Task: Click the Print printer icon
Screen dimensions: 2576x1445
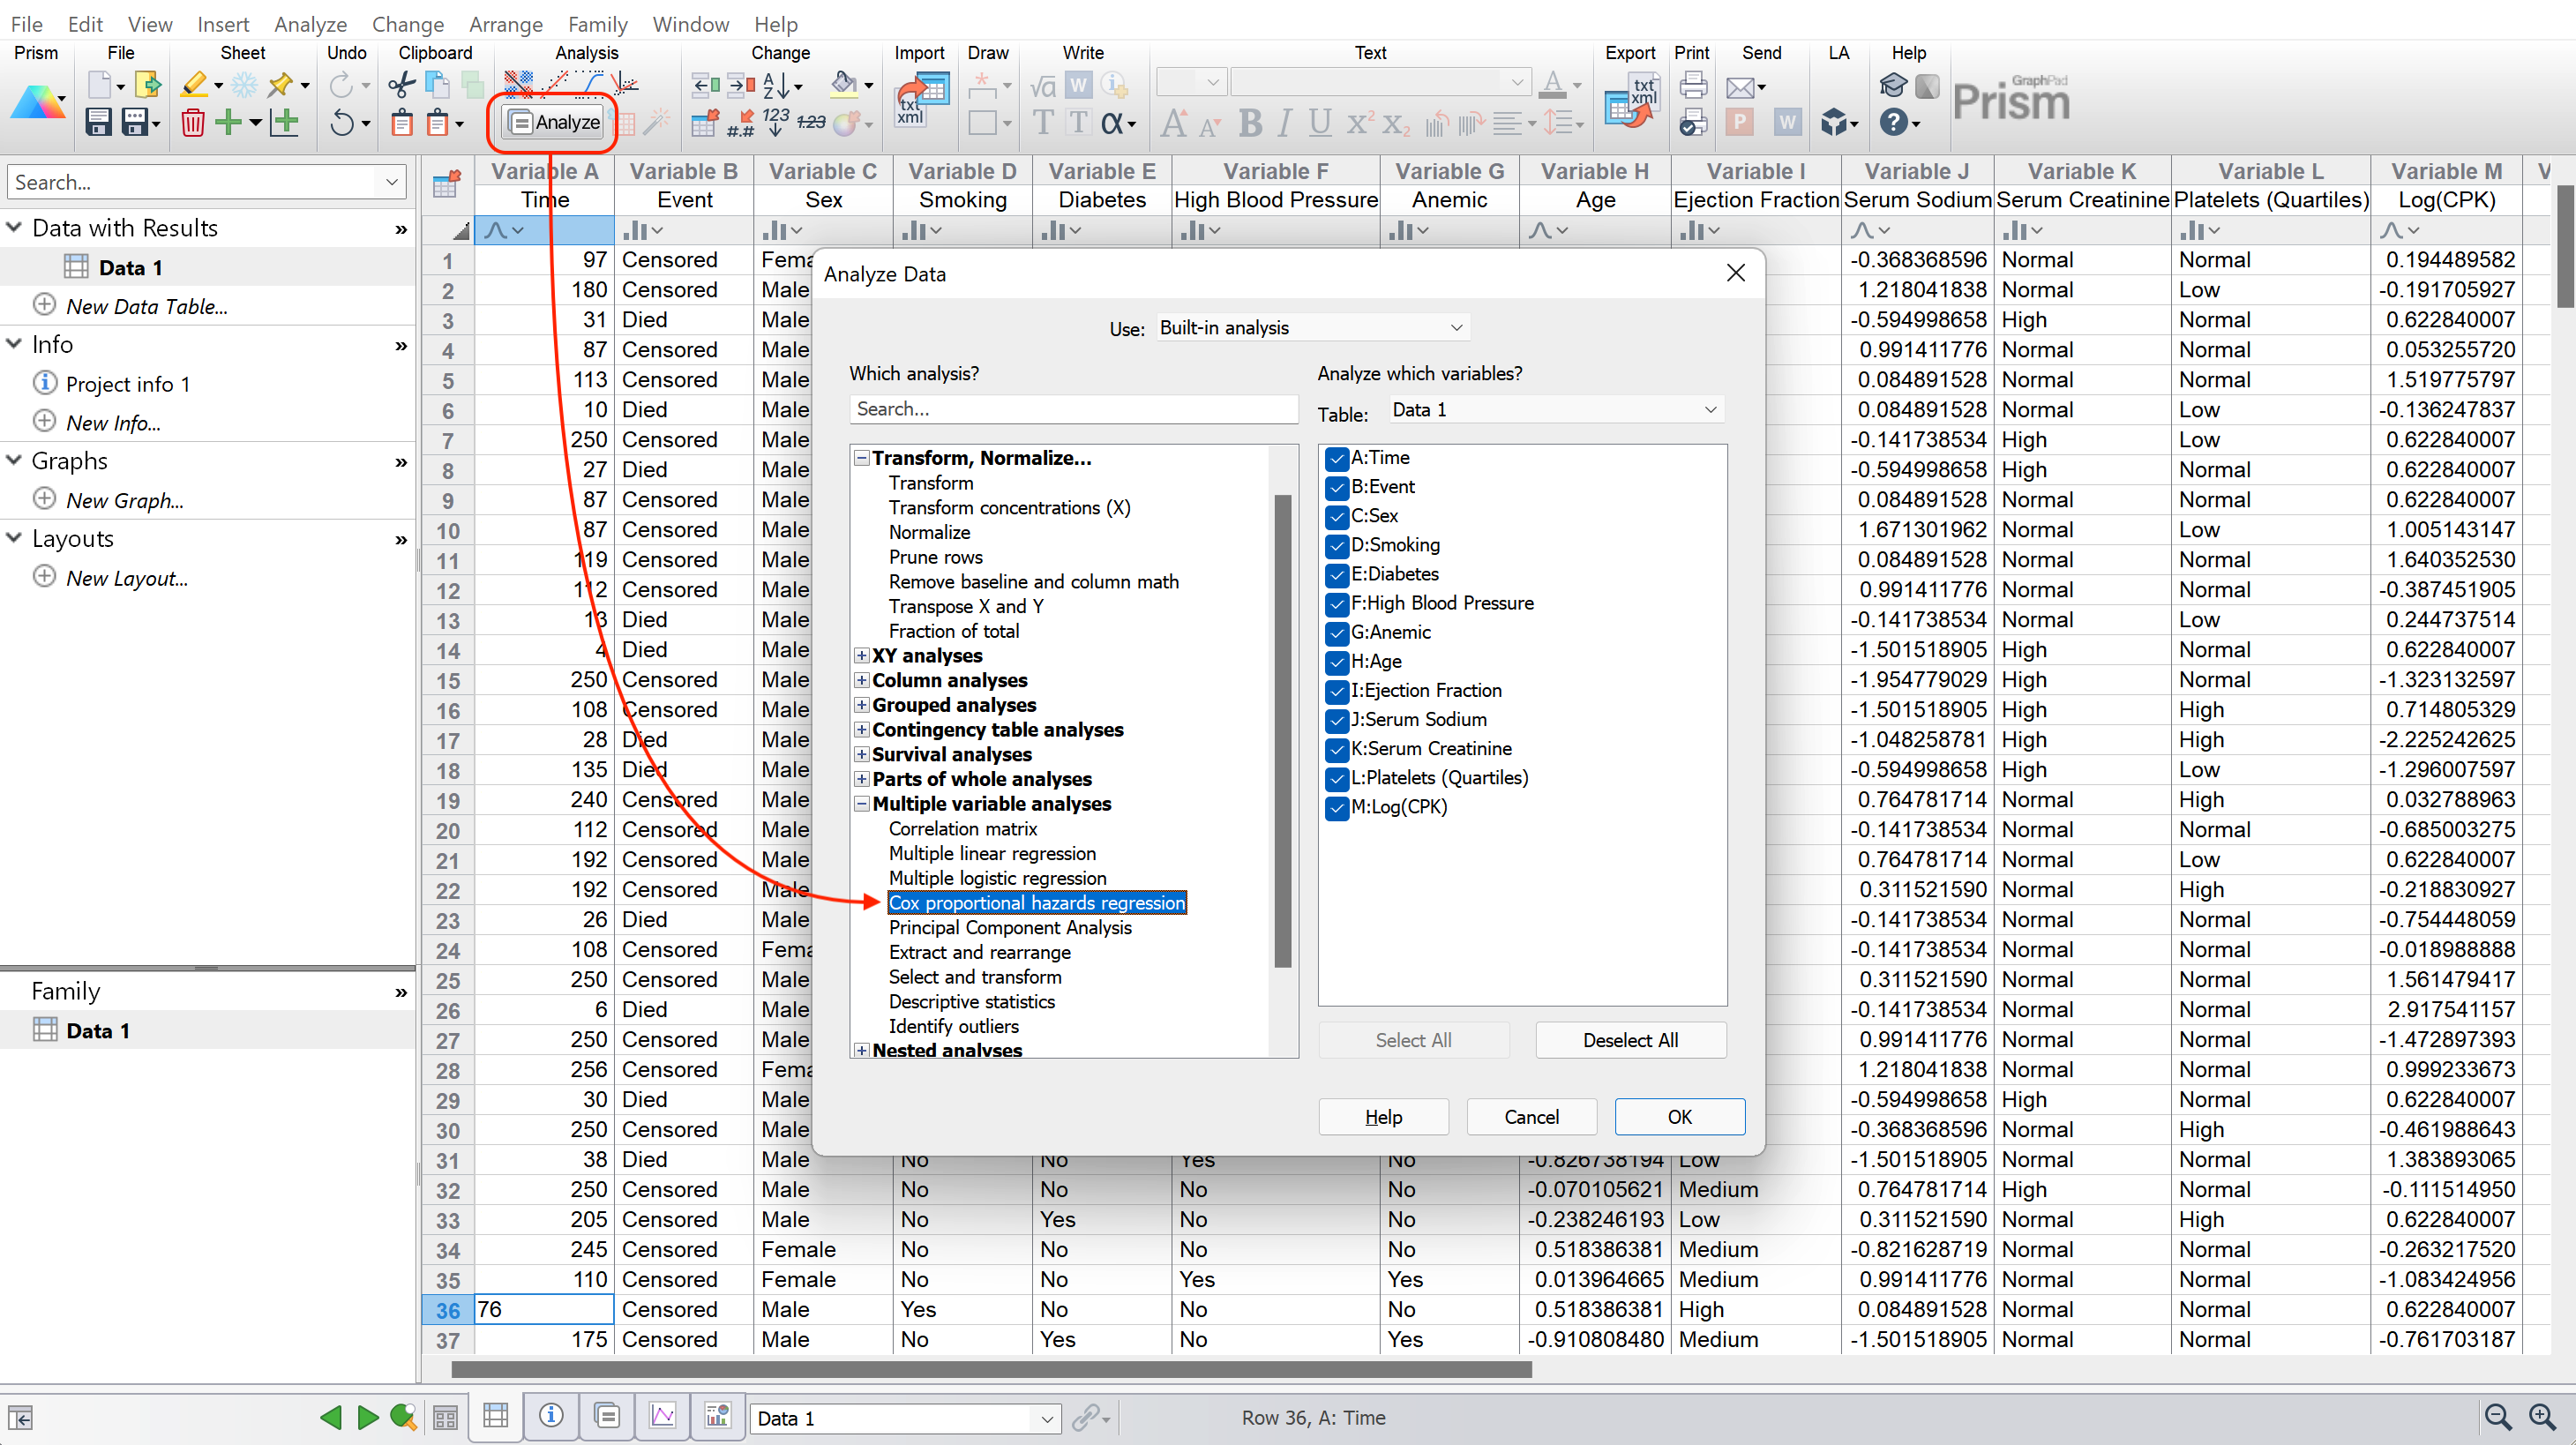Action: (x=1692, y=85)
